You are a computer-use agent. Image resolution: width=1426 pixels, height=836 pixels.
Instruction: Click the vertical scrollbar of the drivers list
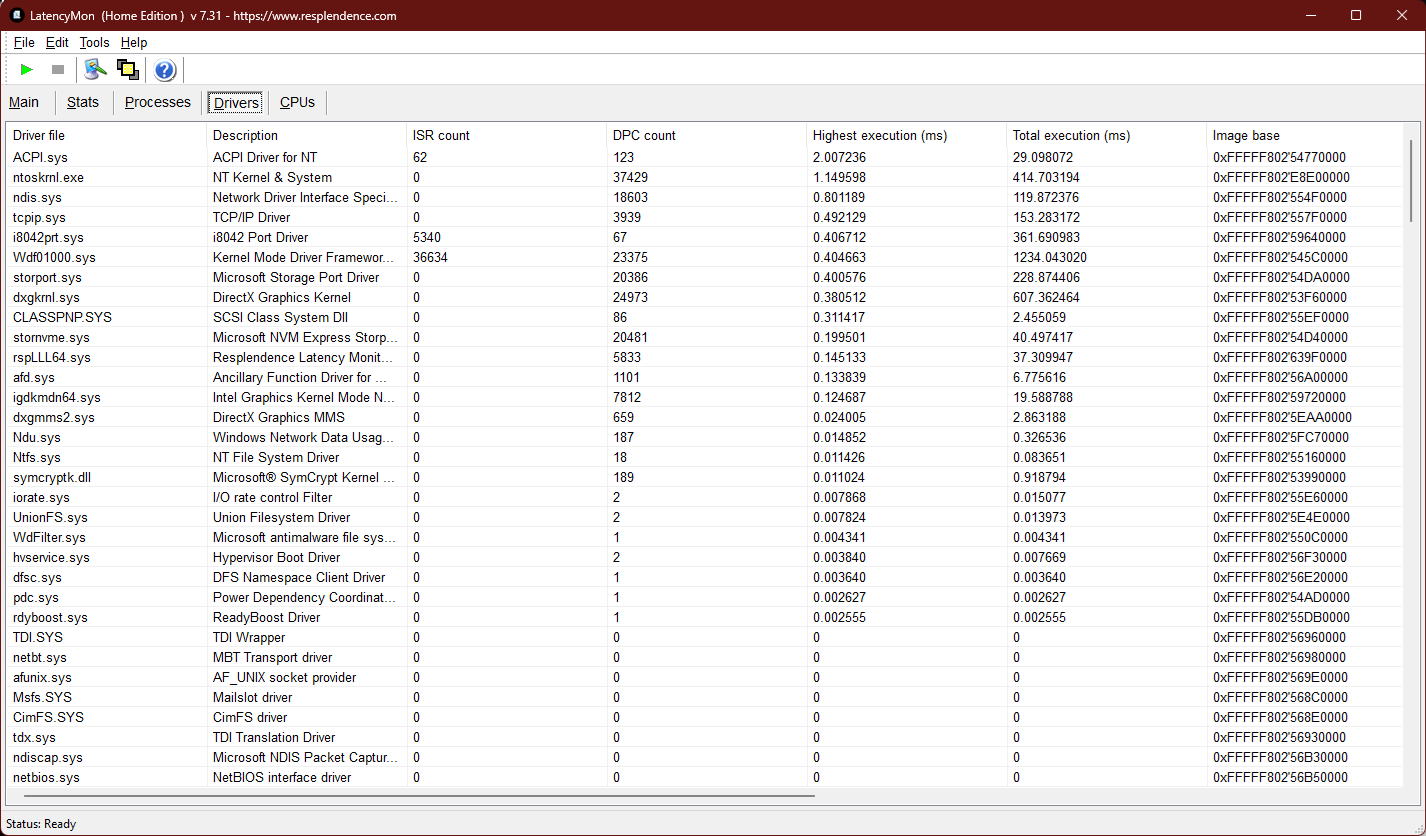coord(1411,180)
